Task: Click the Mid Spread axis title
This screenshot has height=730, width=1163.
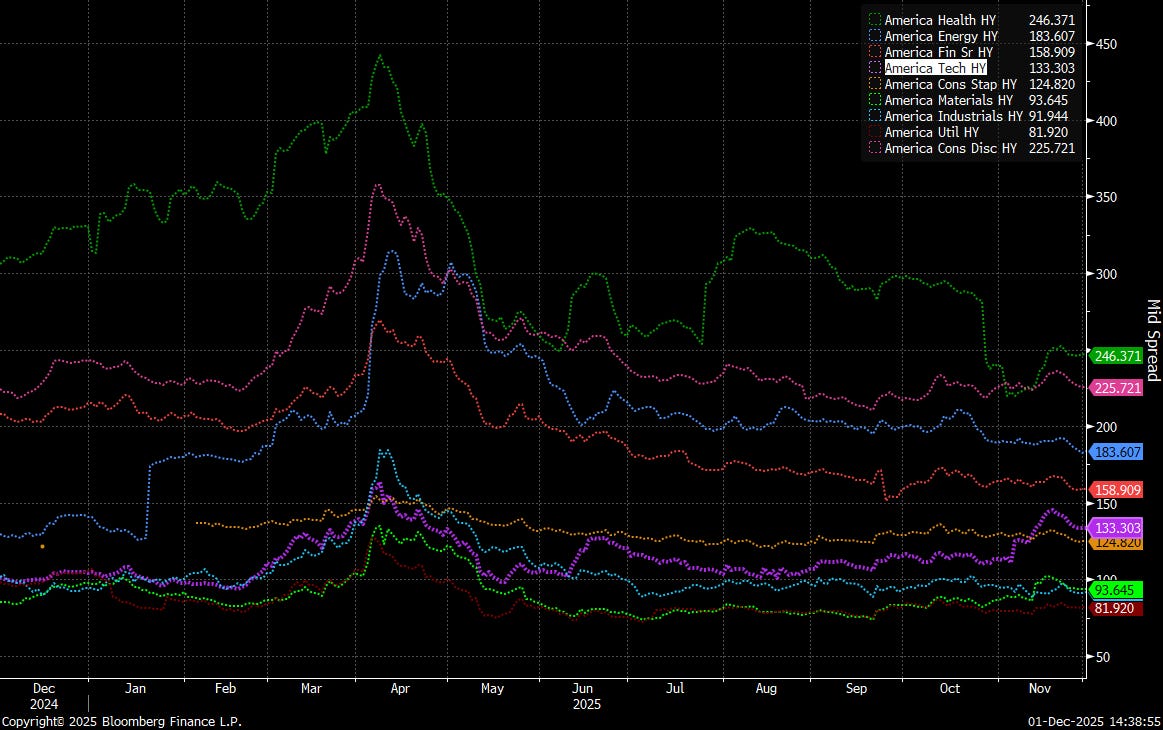Action: click(x=1153, y=341)
